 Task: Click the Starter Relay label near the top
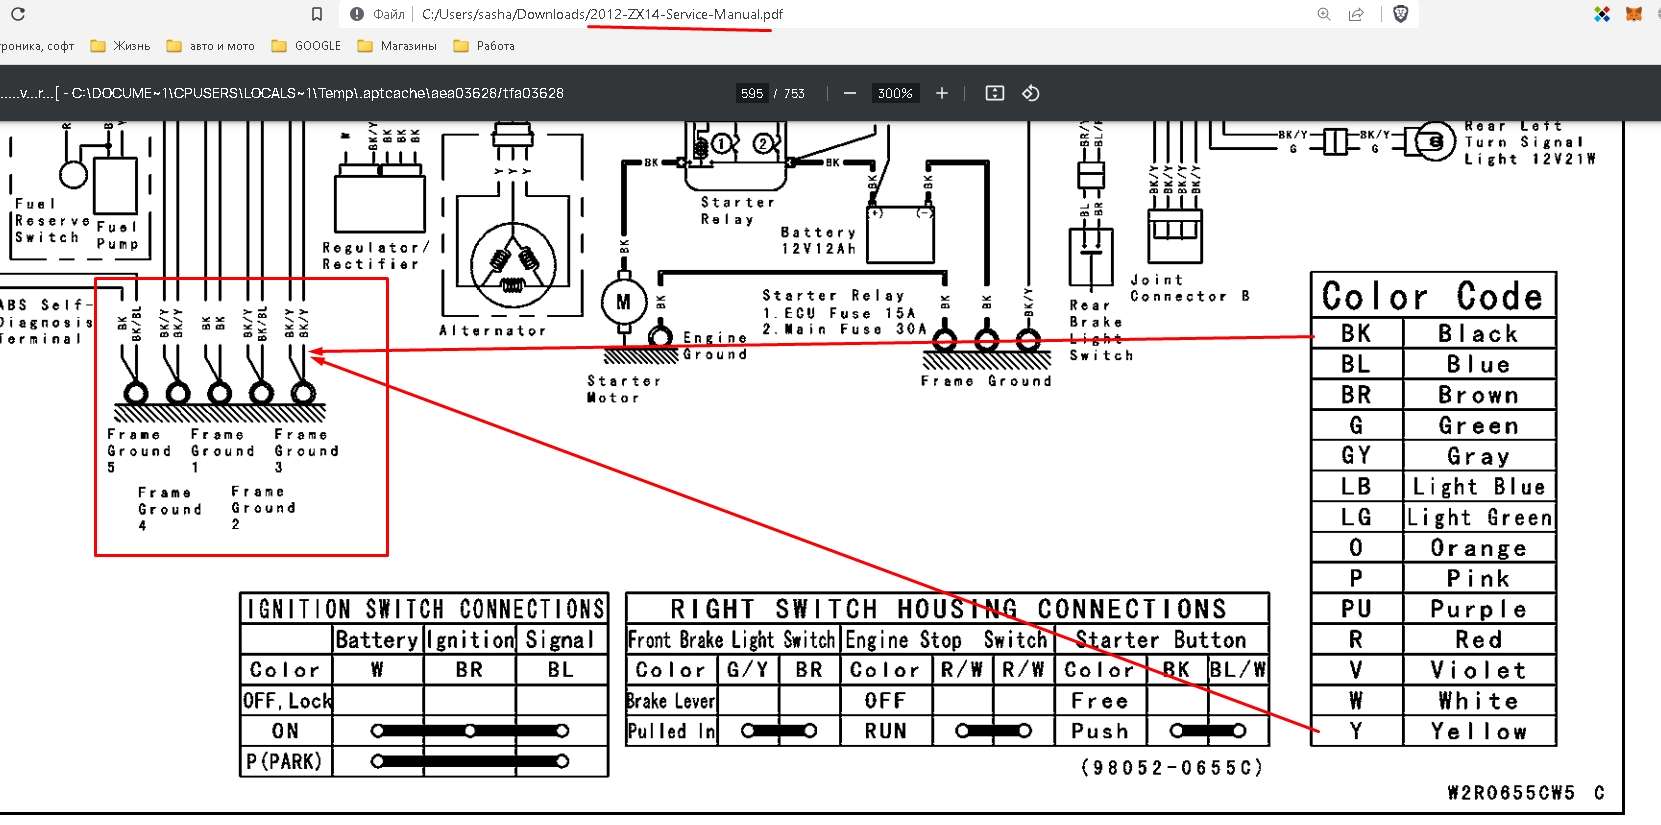click(x=737, y=210)
